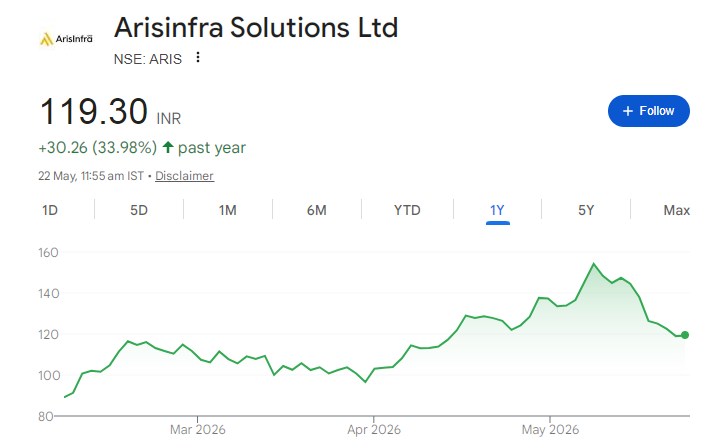Click the INR currency label
707x448 pixels.
click(x=169, y=119)
